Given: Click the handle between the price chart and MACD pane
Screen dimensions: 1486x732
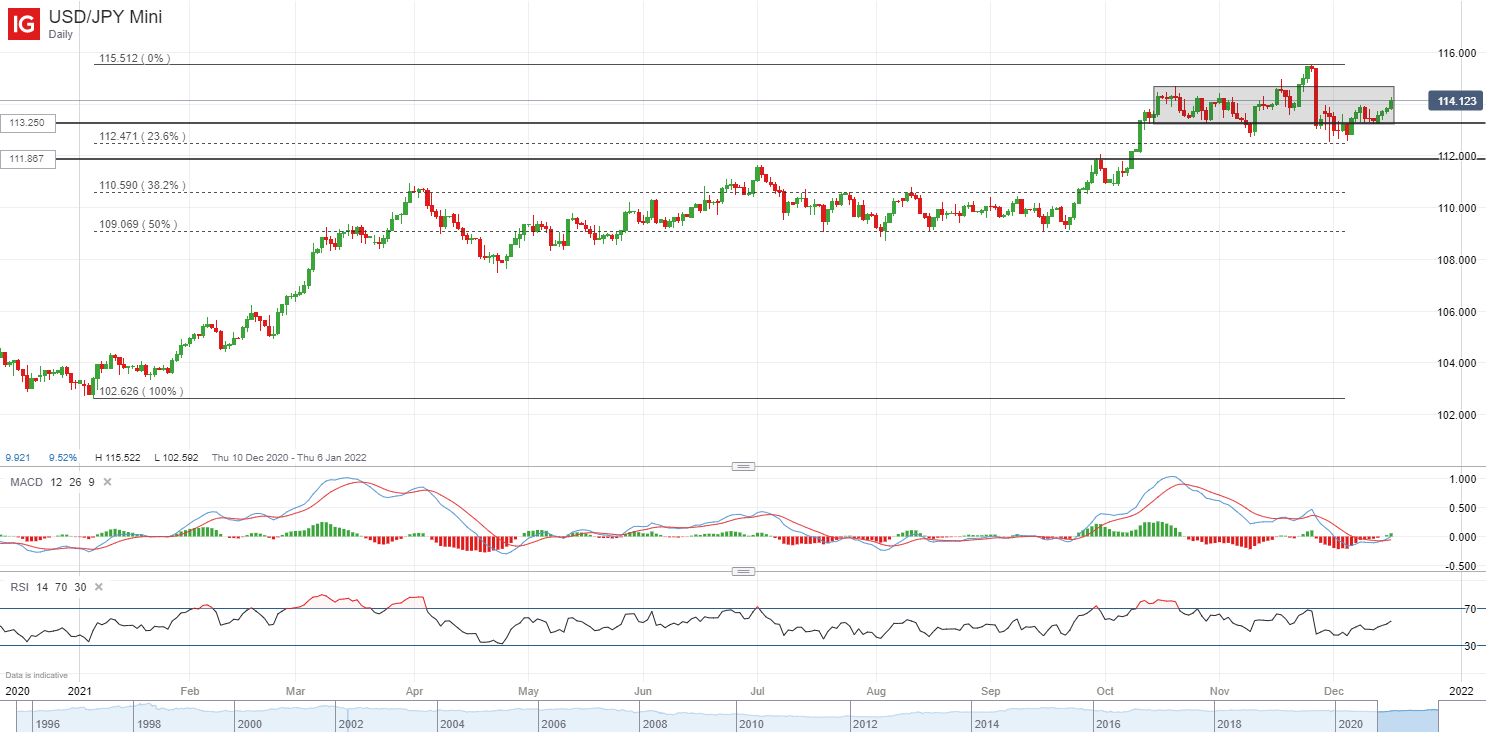Looking at the screenshot, I should 743,466.
